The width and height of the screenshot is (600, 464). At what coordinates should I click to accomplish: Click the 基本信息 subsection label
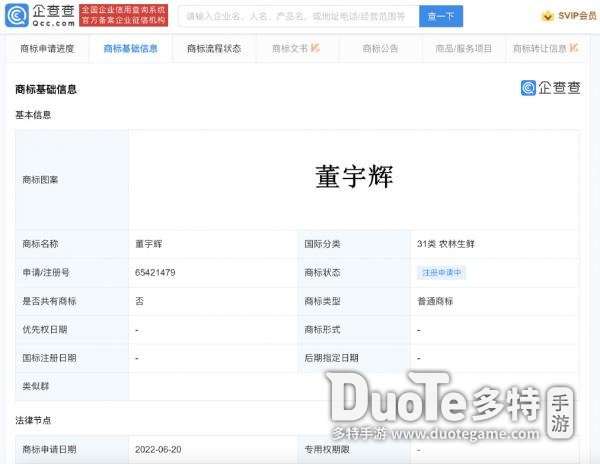(x=33, y=115)
